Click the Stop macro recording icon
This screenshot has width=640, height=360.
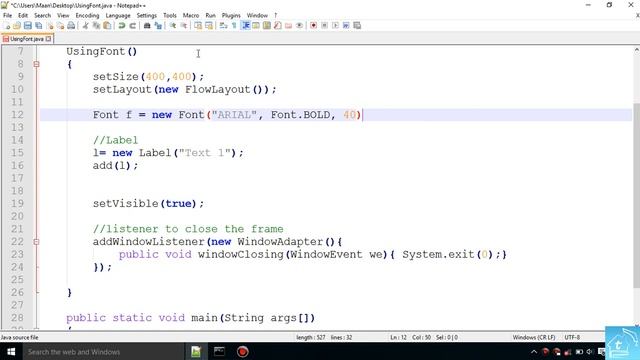[x=324, y=25]
